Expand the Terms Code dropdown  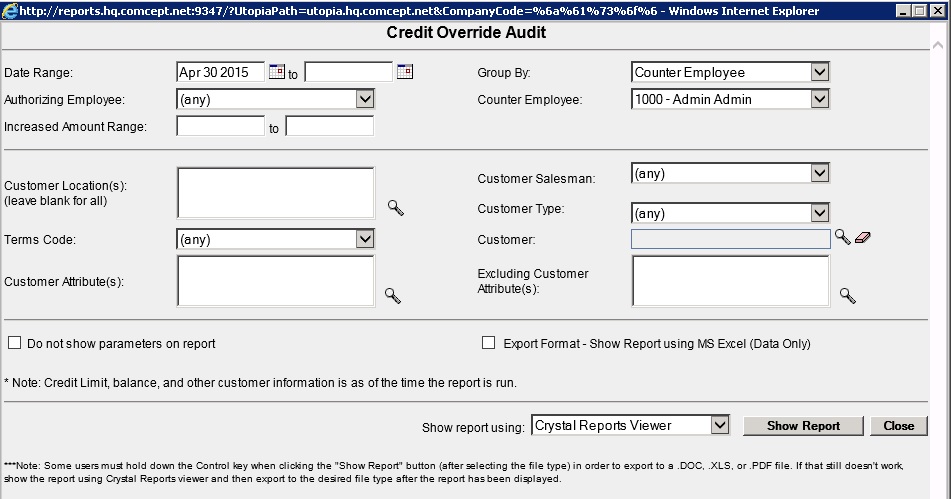tap(364, 239)
